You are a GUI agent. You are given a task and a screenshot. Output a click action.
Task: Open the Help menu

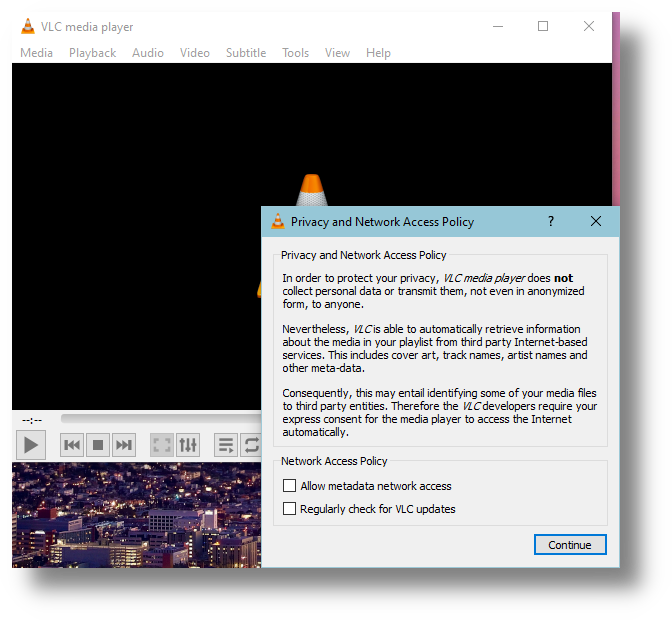(x=378, y=53)
